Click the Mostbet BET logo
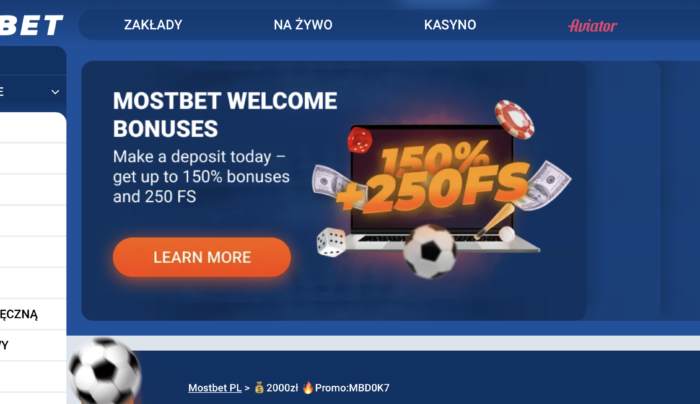 point(31,25)
